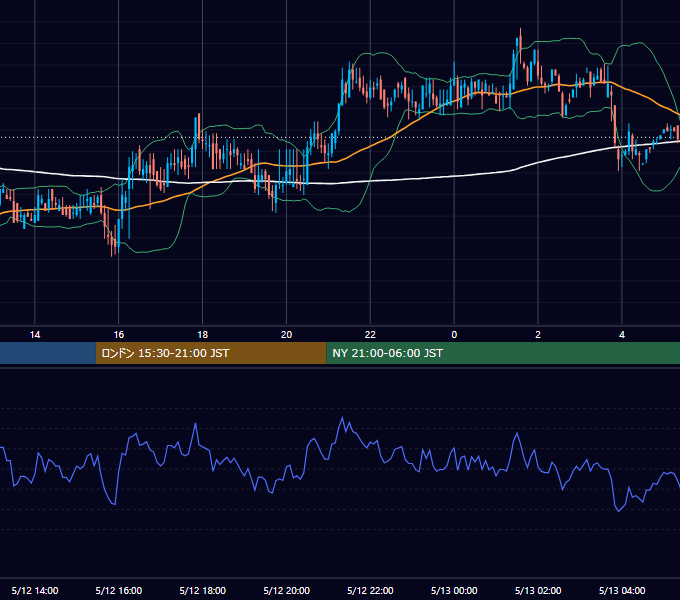
Task: Click the 5/13 02:00 date label
Action: [538, 590]
